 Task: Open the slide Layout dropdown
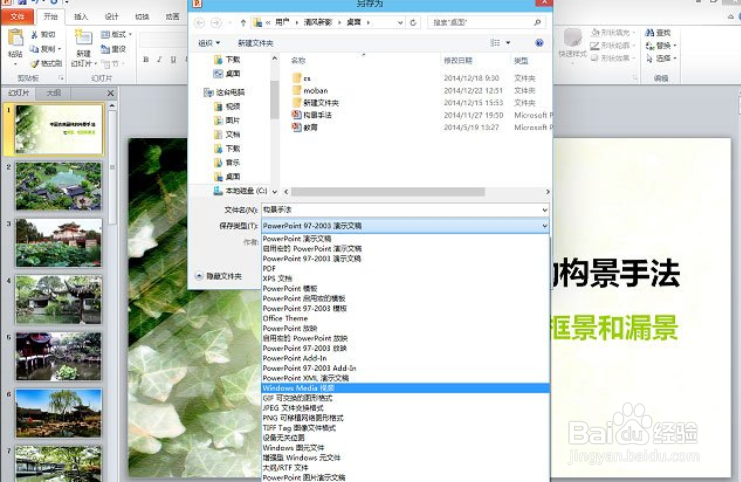click(x=117, y=34)
